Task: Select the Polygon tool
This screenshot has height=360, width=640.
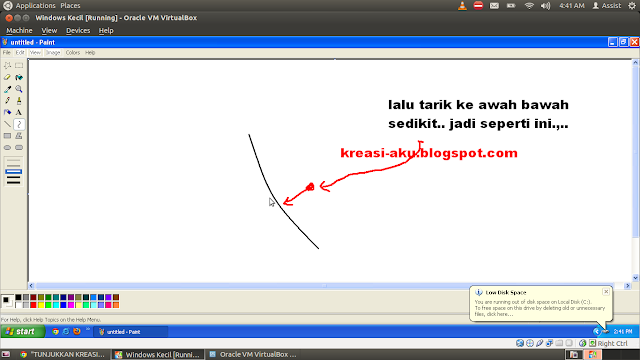Action: coord(19,136)
